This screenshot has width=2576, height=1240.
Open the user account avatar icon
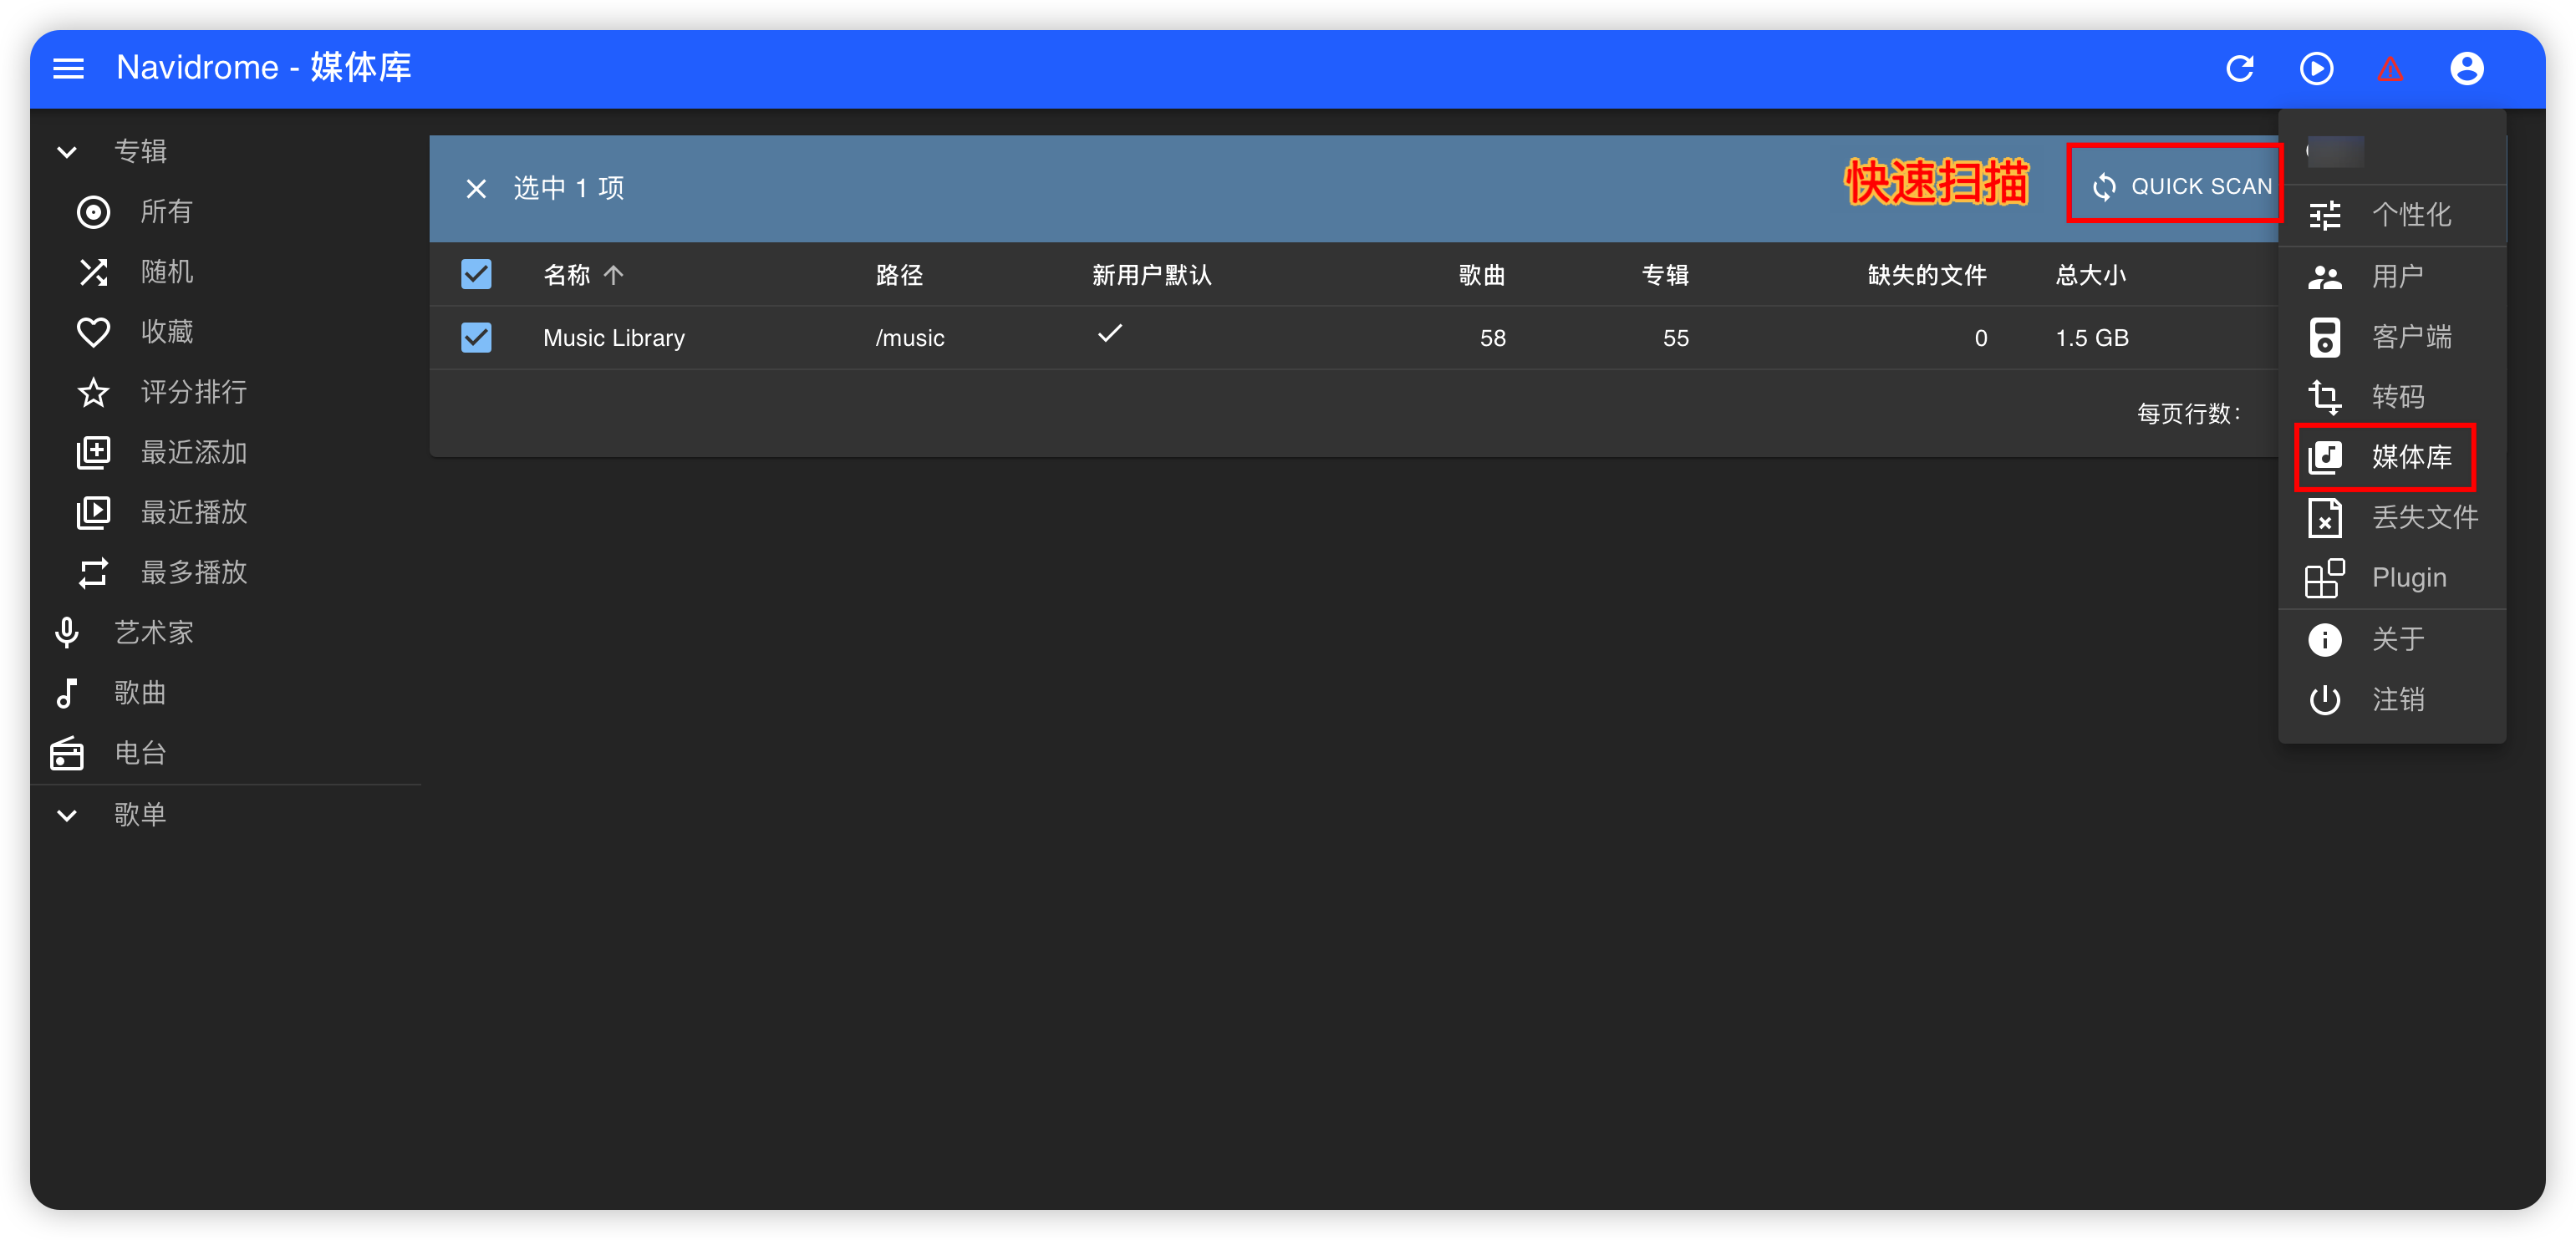2466,68
